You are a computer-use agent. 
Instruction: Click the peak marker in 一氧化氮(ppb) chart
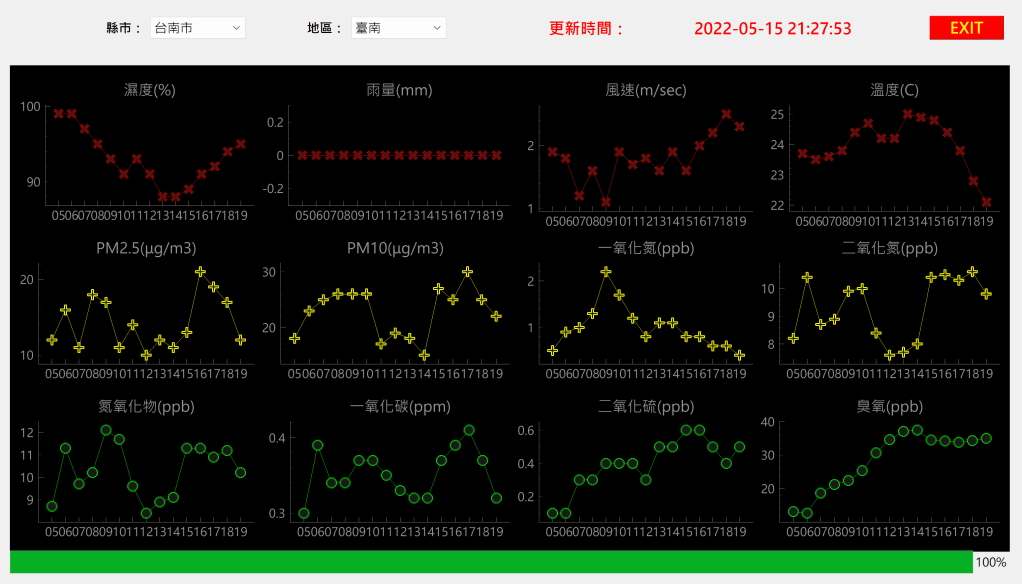[x=606, y=272]
